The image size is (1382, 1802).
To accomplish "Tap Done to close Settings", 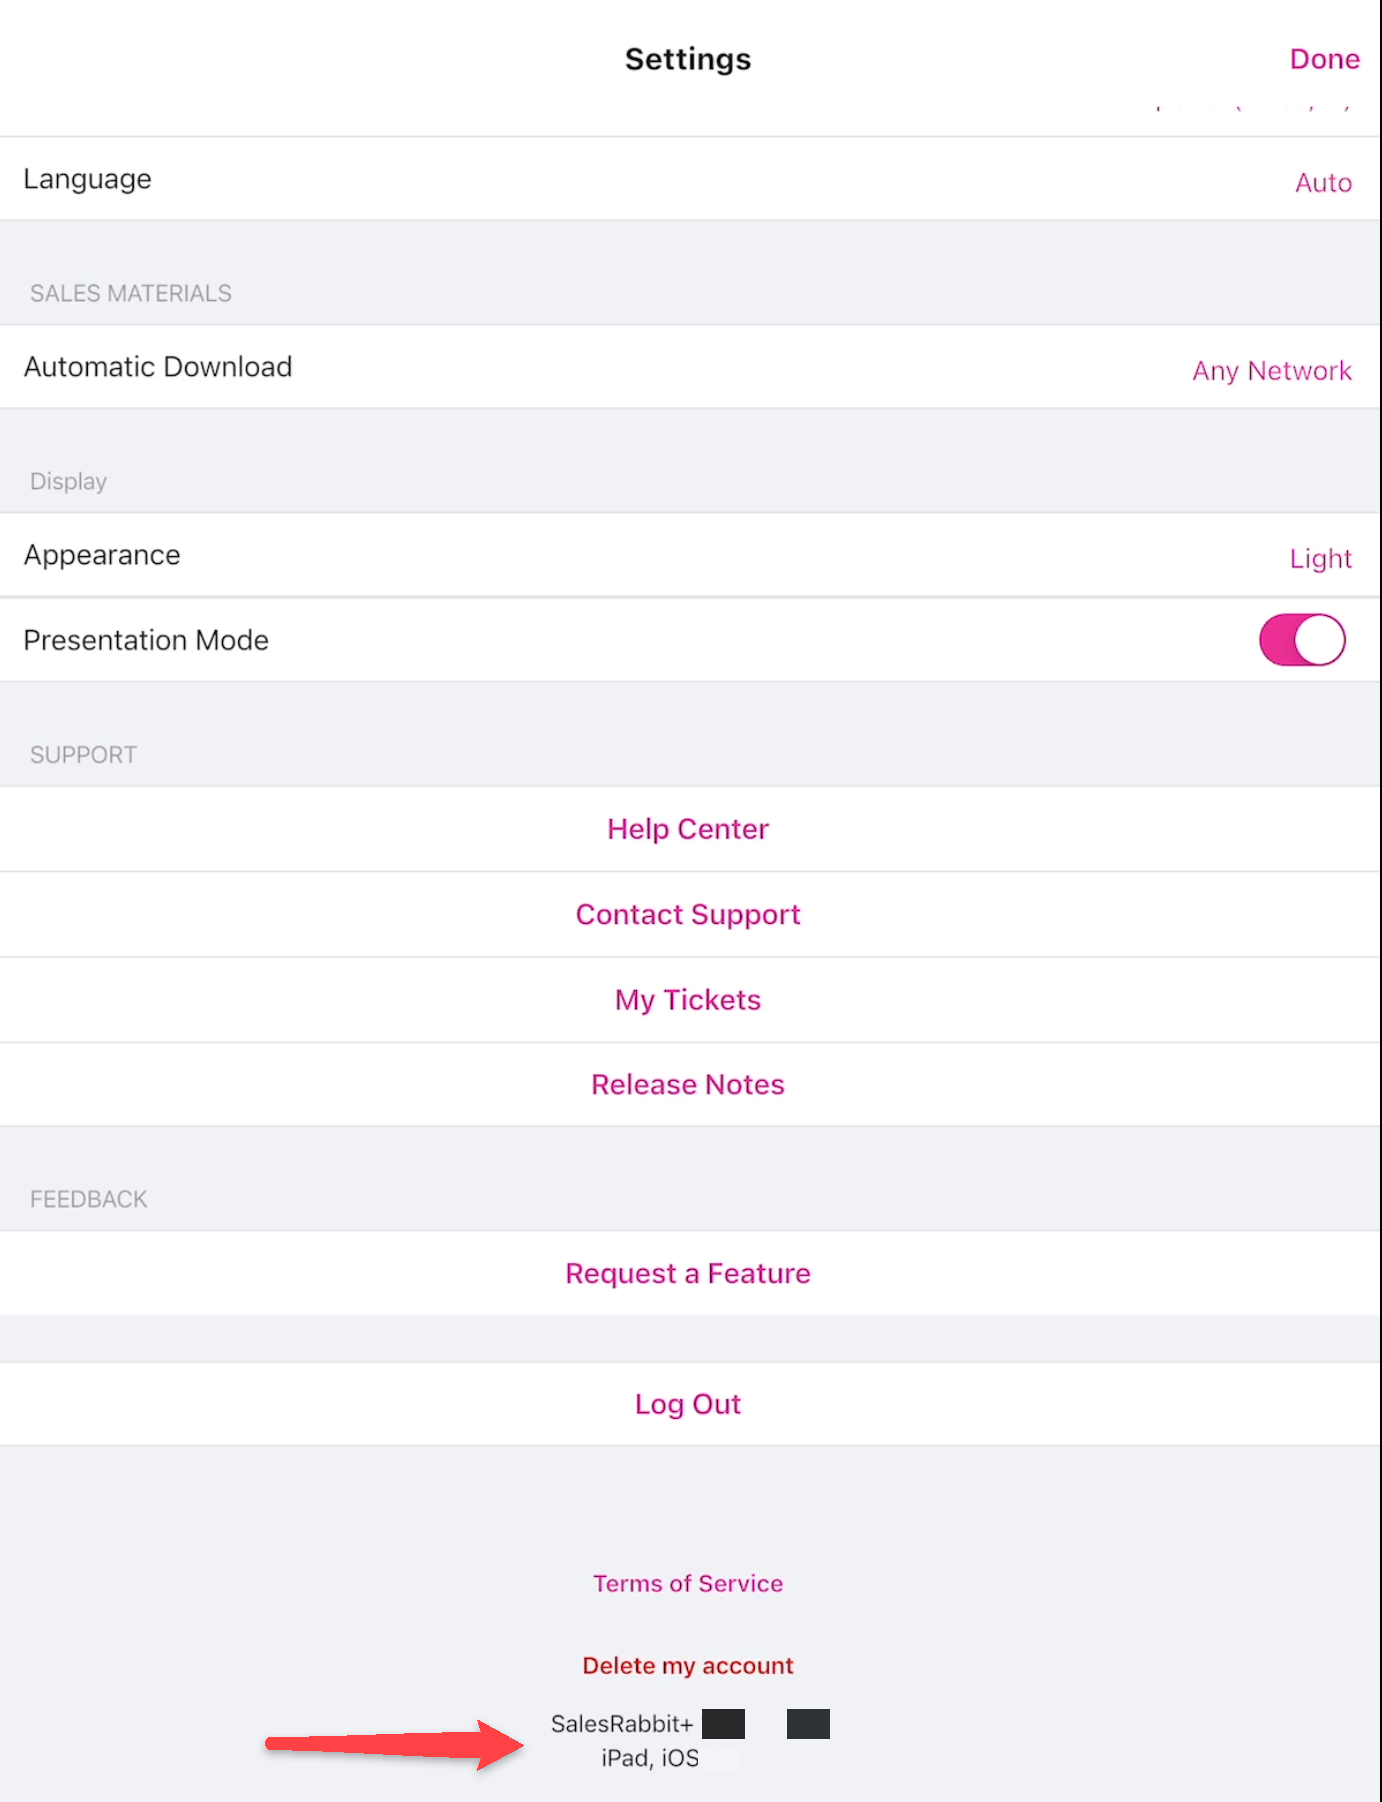I will pyautogui.click(x=1324, y=59).
